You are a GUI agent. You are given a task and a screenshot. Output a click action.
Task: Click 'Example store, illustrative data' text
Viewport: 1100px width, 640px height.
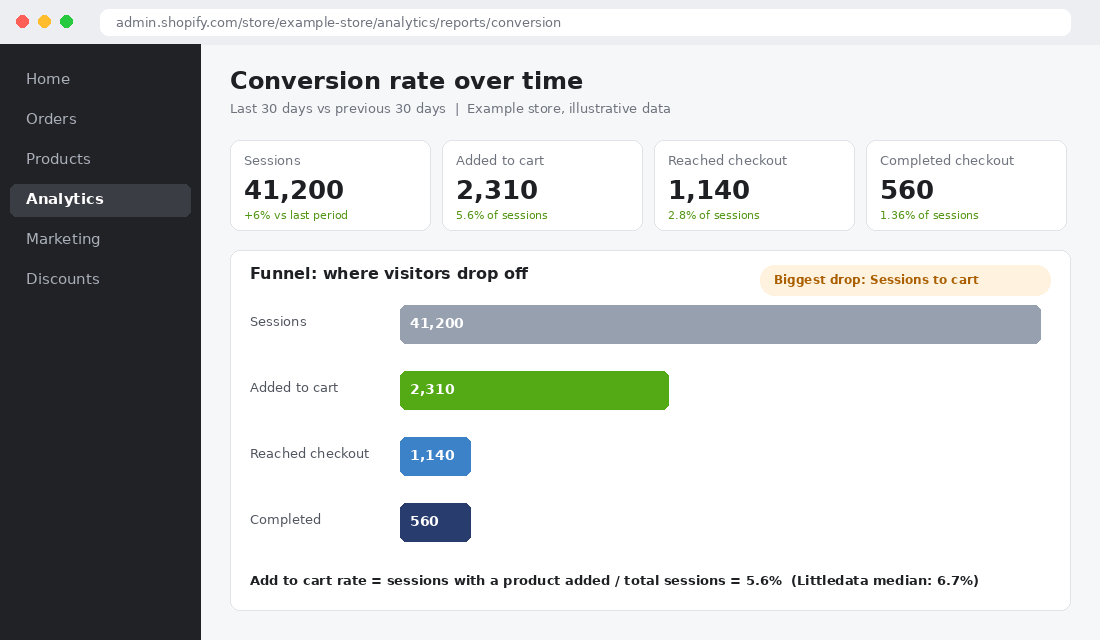click(568, 109)
